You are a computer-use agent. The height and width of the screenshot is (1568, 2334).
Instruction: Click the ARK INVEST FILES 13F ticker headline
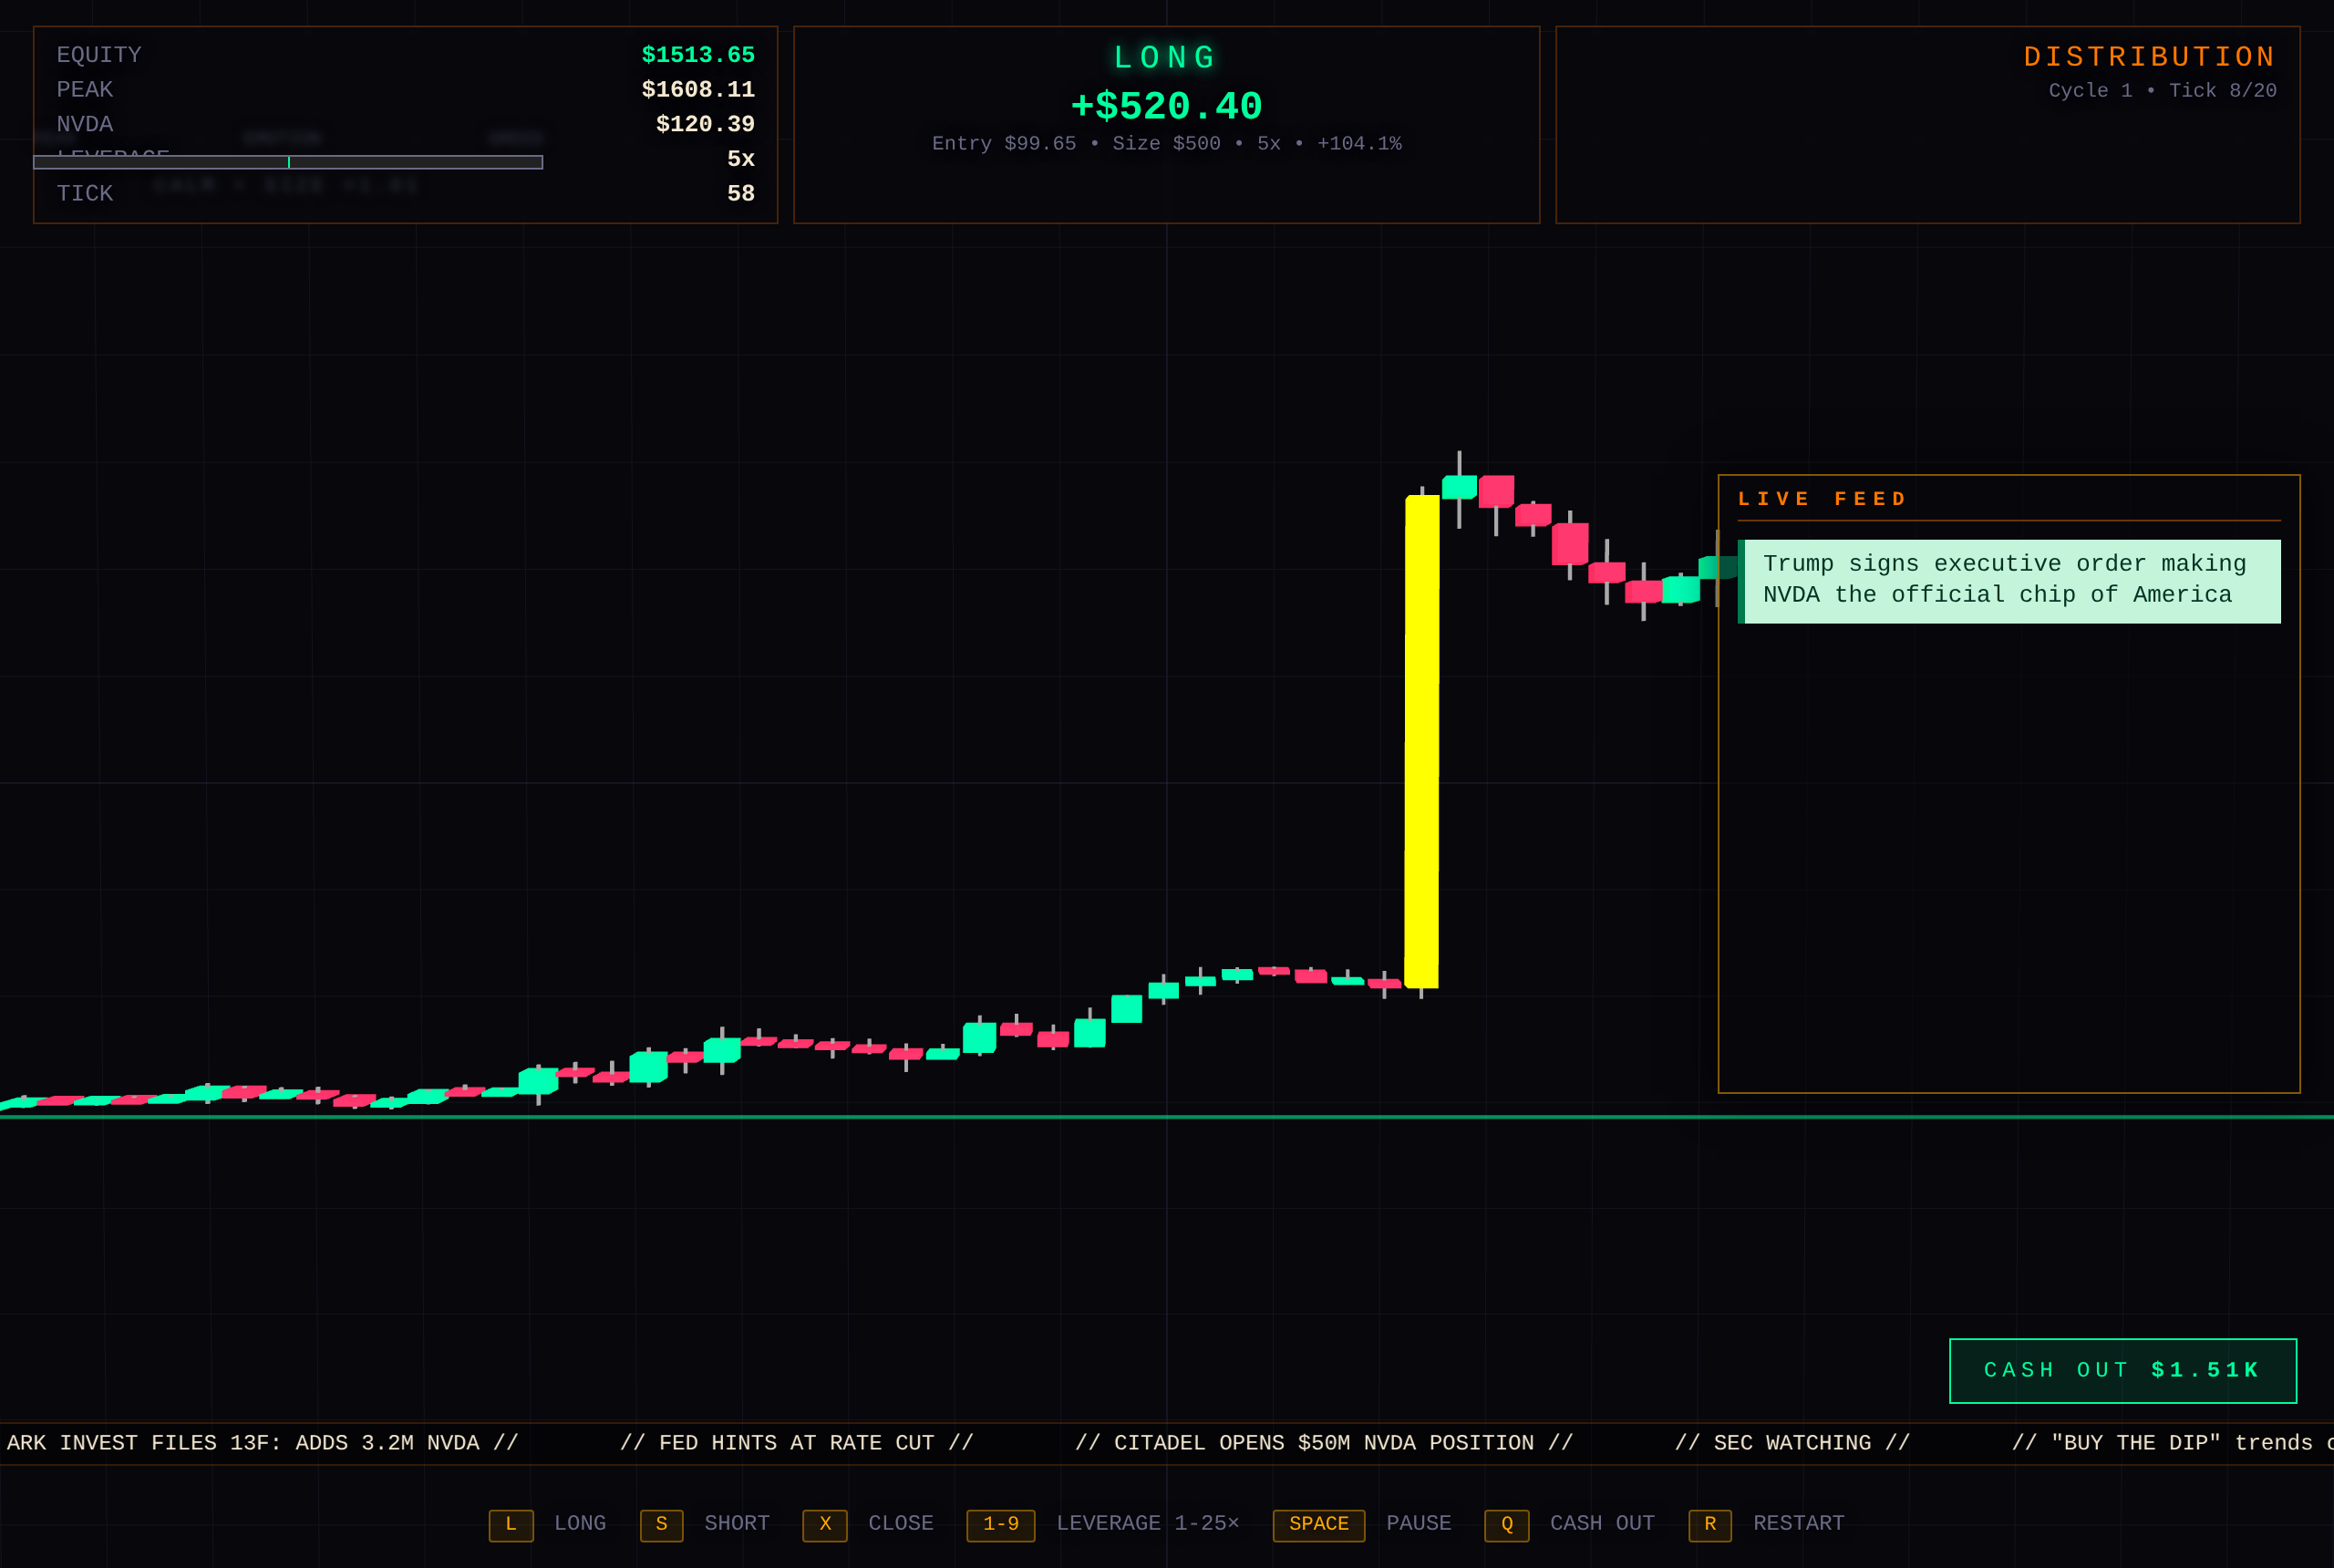[x=262, y=1443]
